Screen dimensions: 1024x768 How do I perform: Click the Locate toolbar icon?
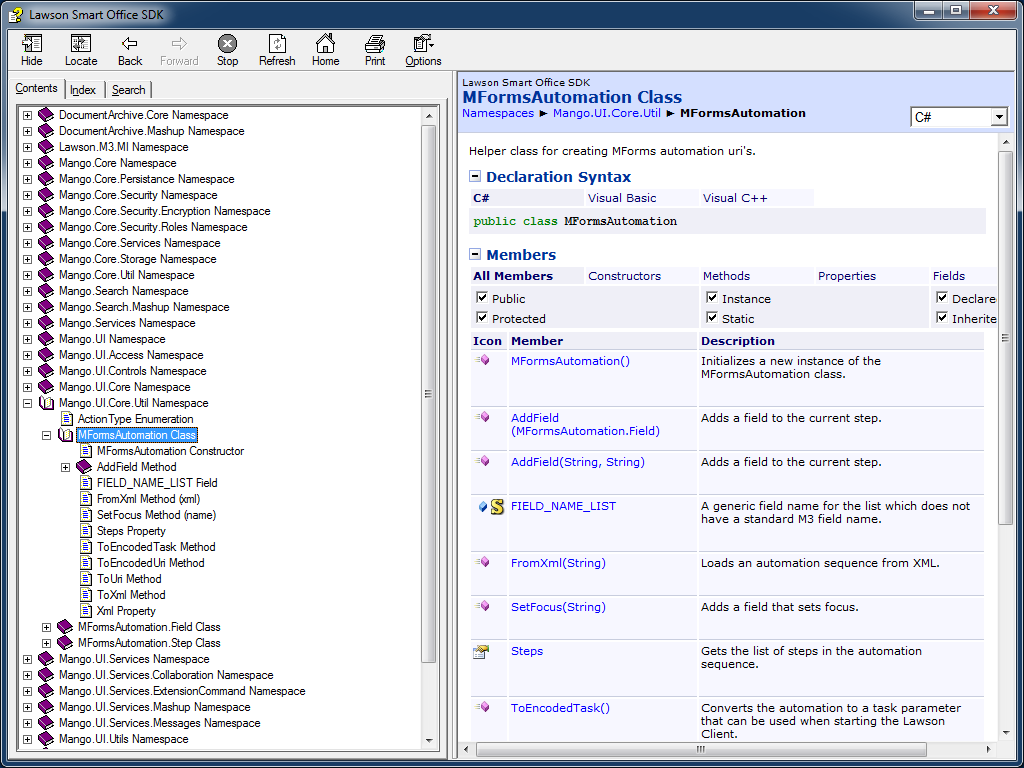coord(81,50)
